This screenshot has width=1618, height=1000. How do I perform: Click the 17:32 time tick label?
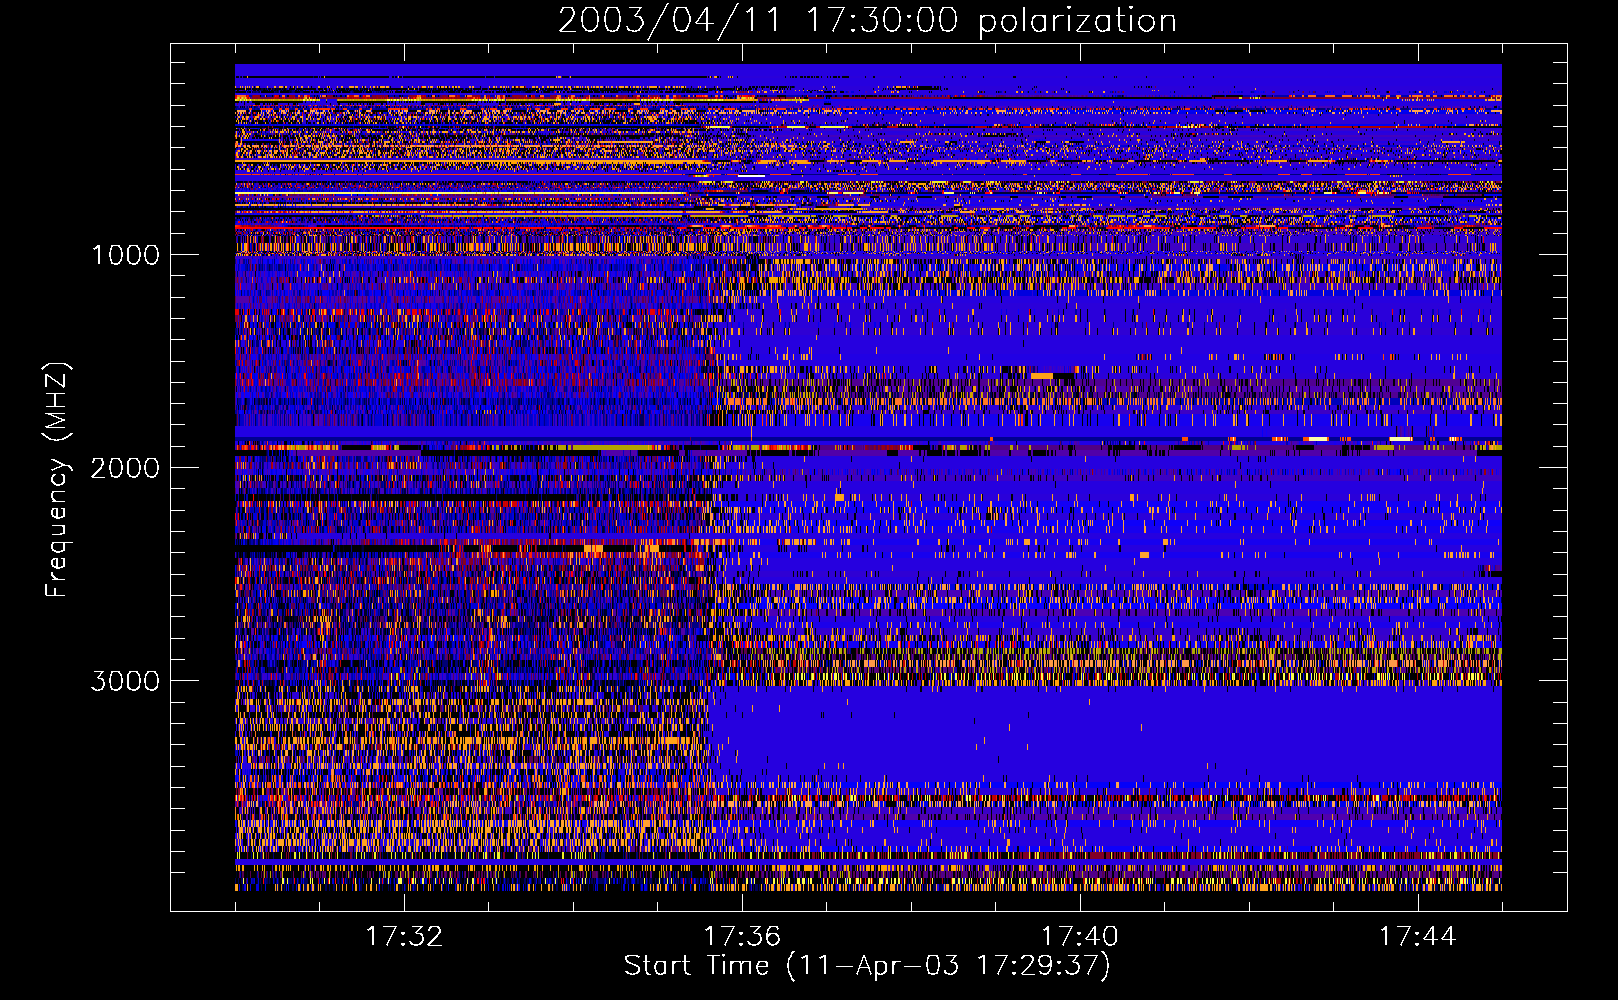coord(404,936)
